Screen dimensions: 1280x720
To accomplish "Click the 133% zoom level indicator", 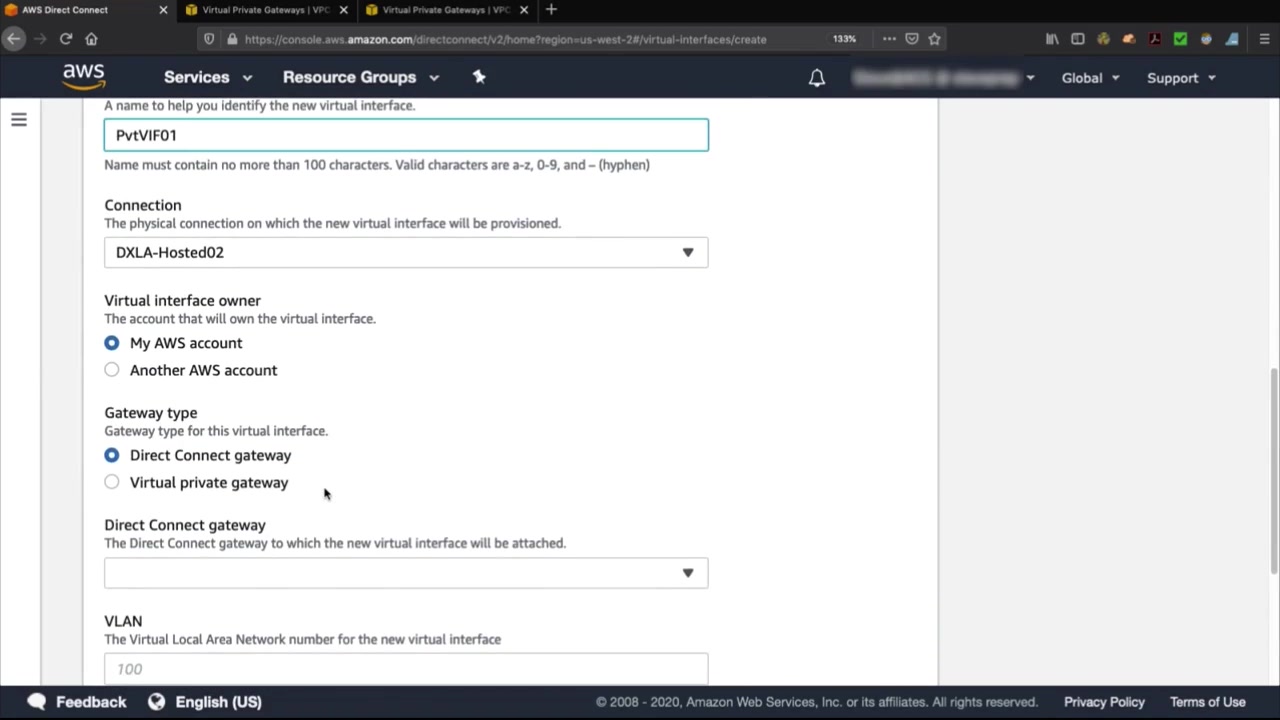I will (844, 39).
